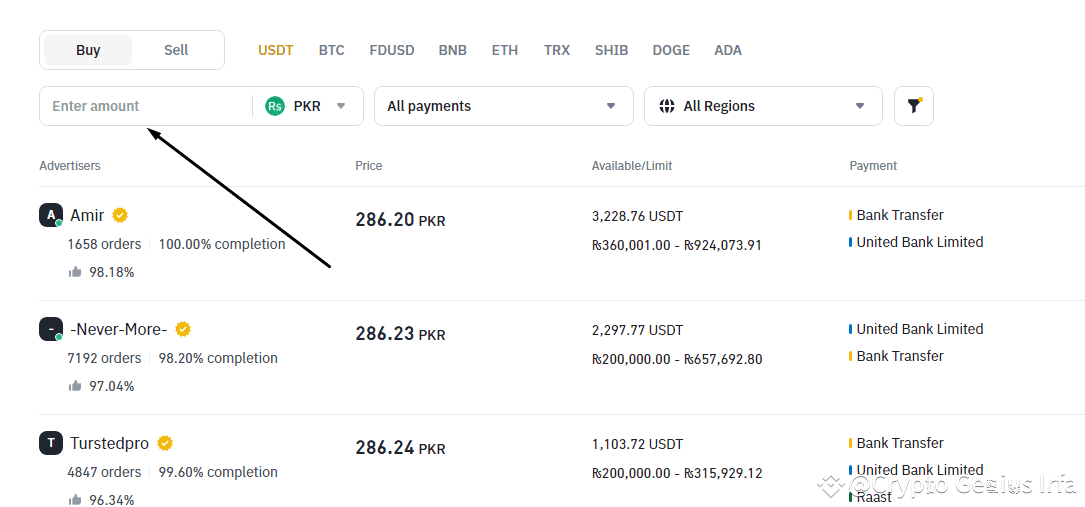Click -Never-More- verified badge
This screenshot has height=507, width=1085.
tap(183, 329)
